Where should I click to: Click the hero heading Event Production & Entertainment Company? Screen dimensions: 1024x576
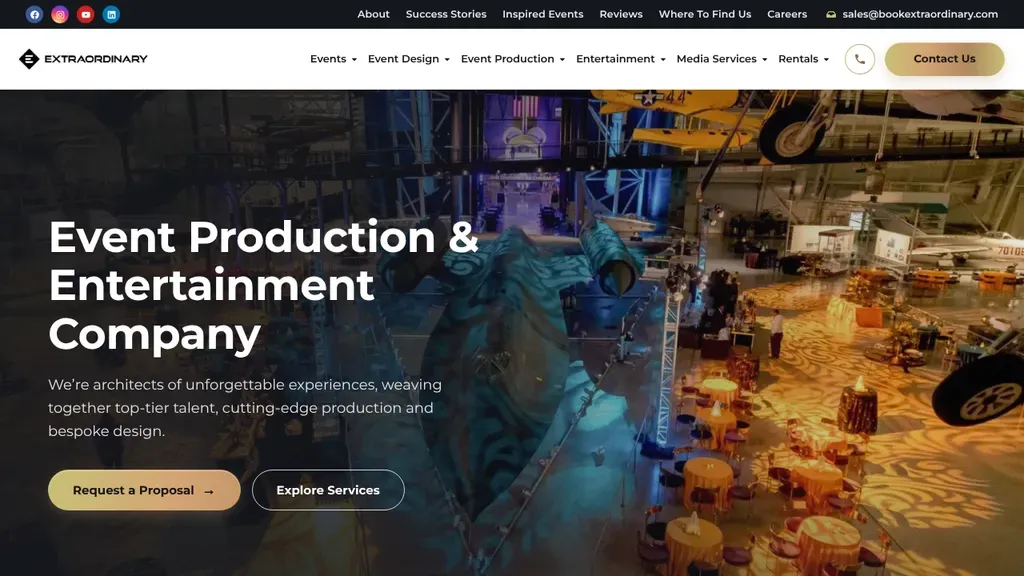[x=263, y=285]
